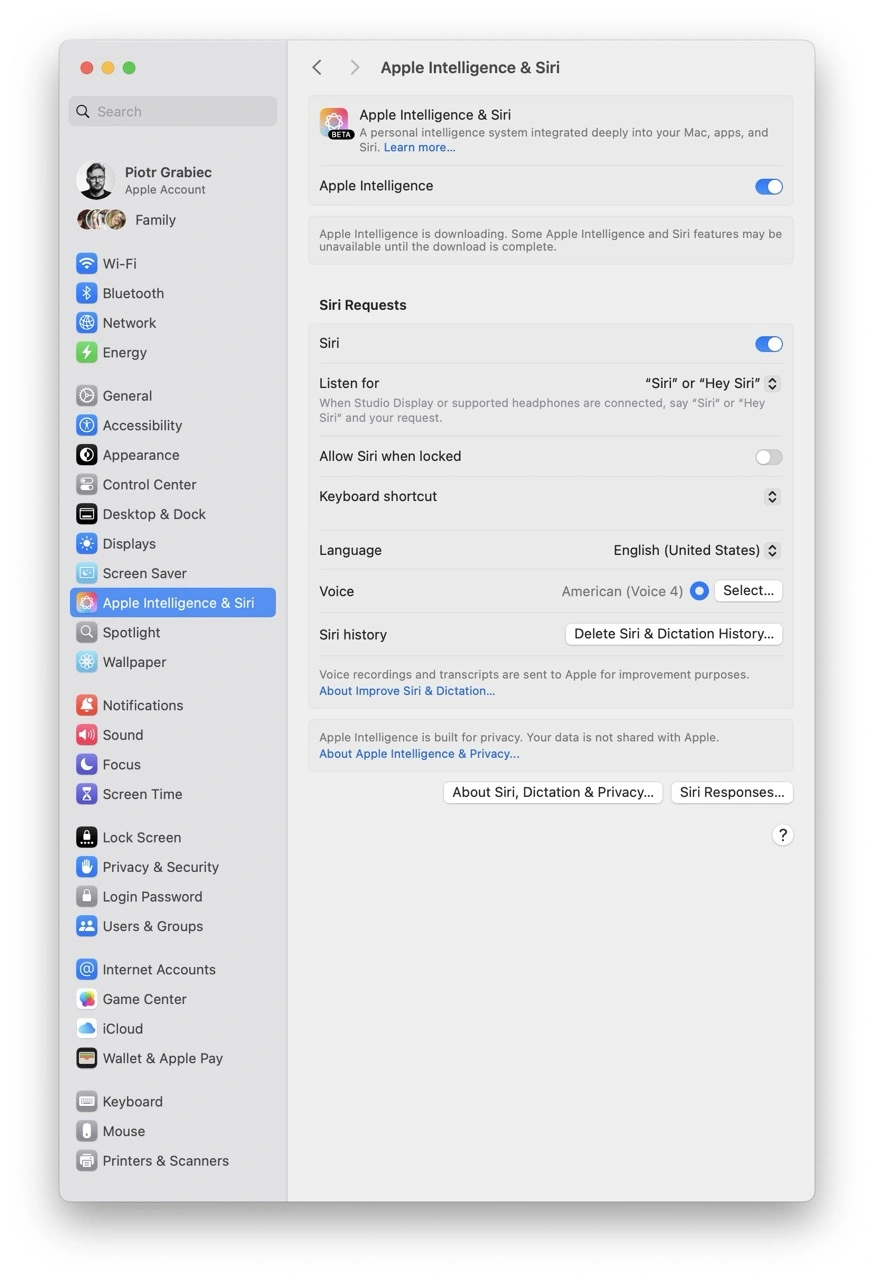Open Wi-Fi settings icon in sidebar
The image size is (874, 1280).
point(87,264)
